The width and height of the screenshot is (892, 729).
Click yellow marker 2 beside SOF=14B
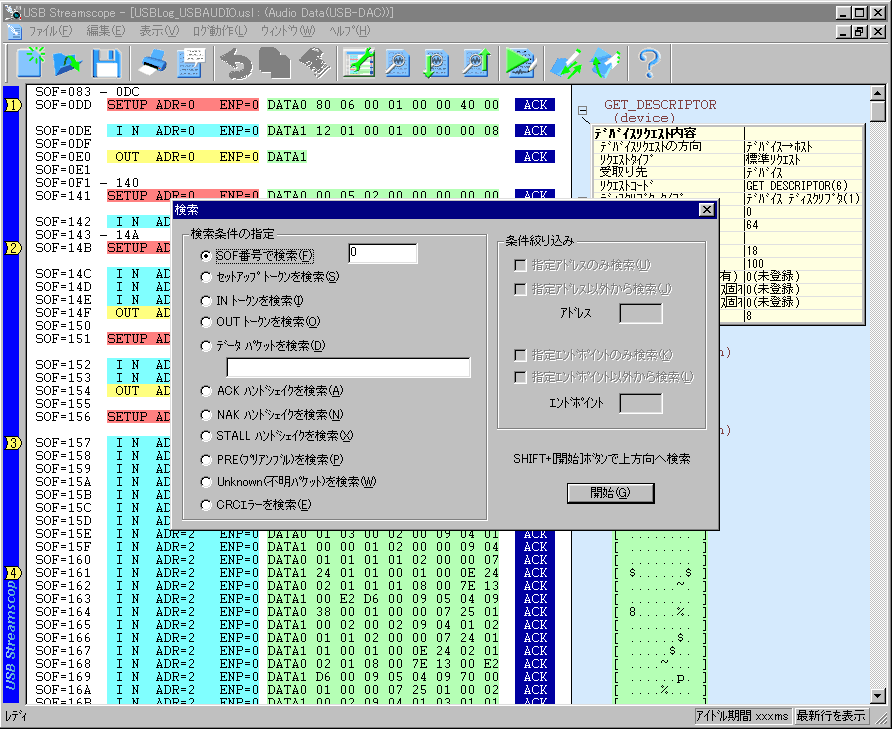[x=13, y=248]
